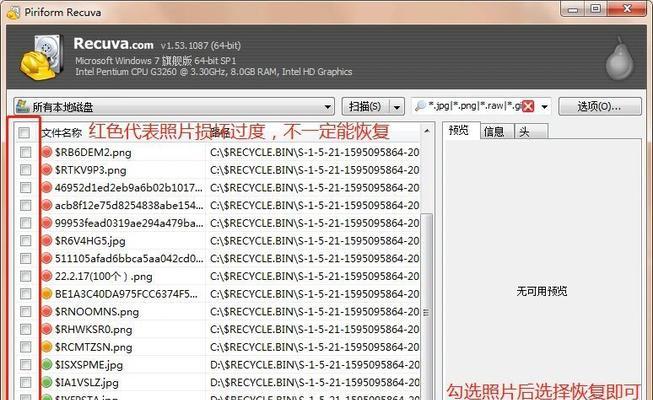This screenshot has width=653, height=400.
Task: Click red status dot of 46952d1ed2eb9a6b02b1017
Action: click(47, 188)
